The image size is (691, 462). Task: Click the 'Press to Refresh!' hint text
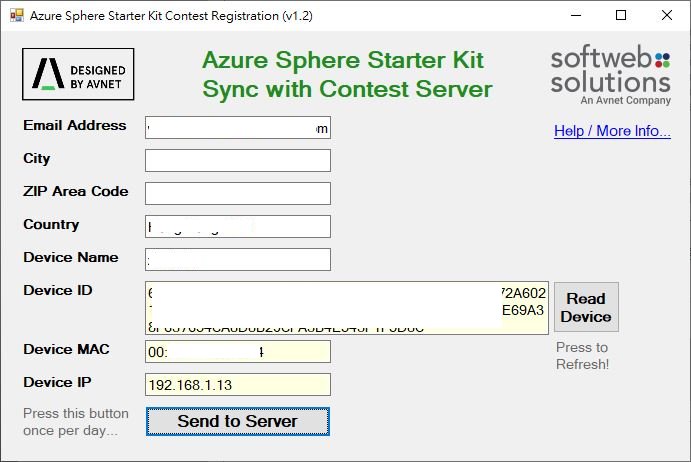click(x=582, y=356)
